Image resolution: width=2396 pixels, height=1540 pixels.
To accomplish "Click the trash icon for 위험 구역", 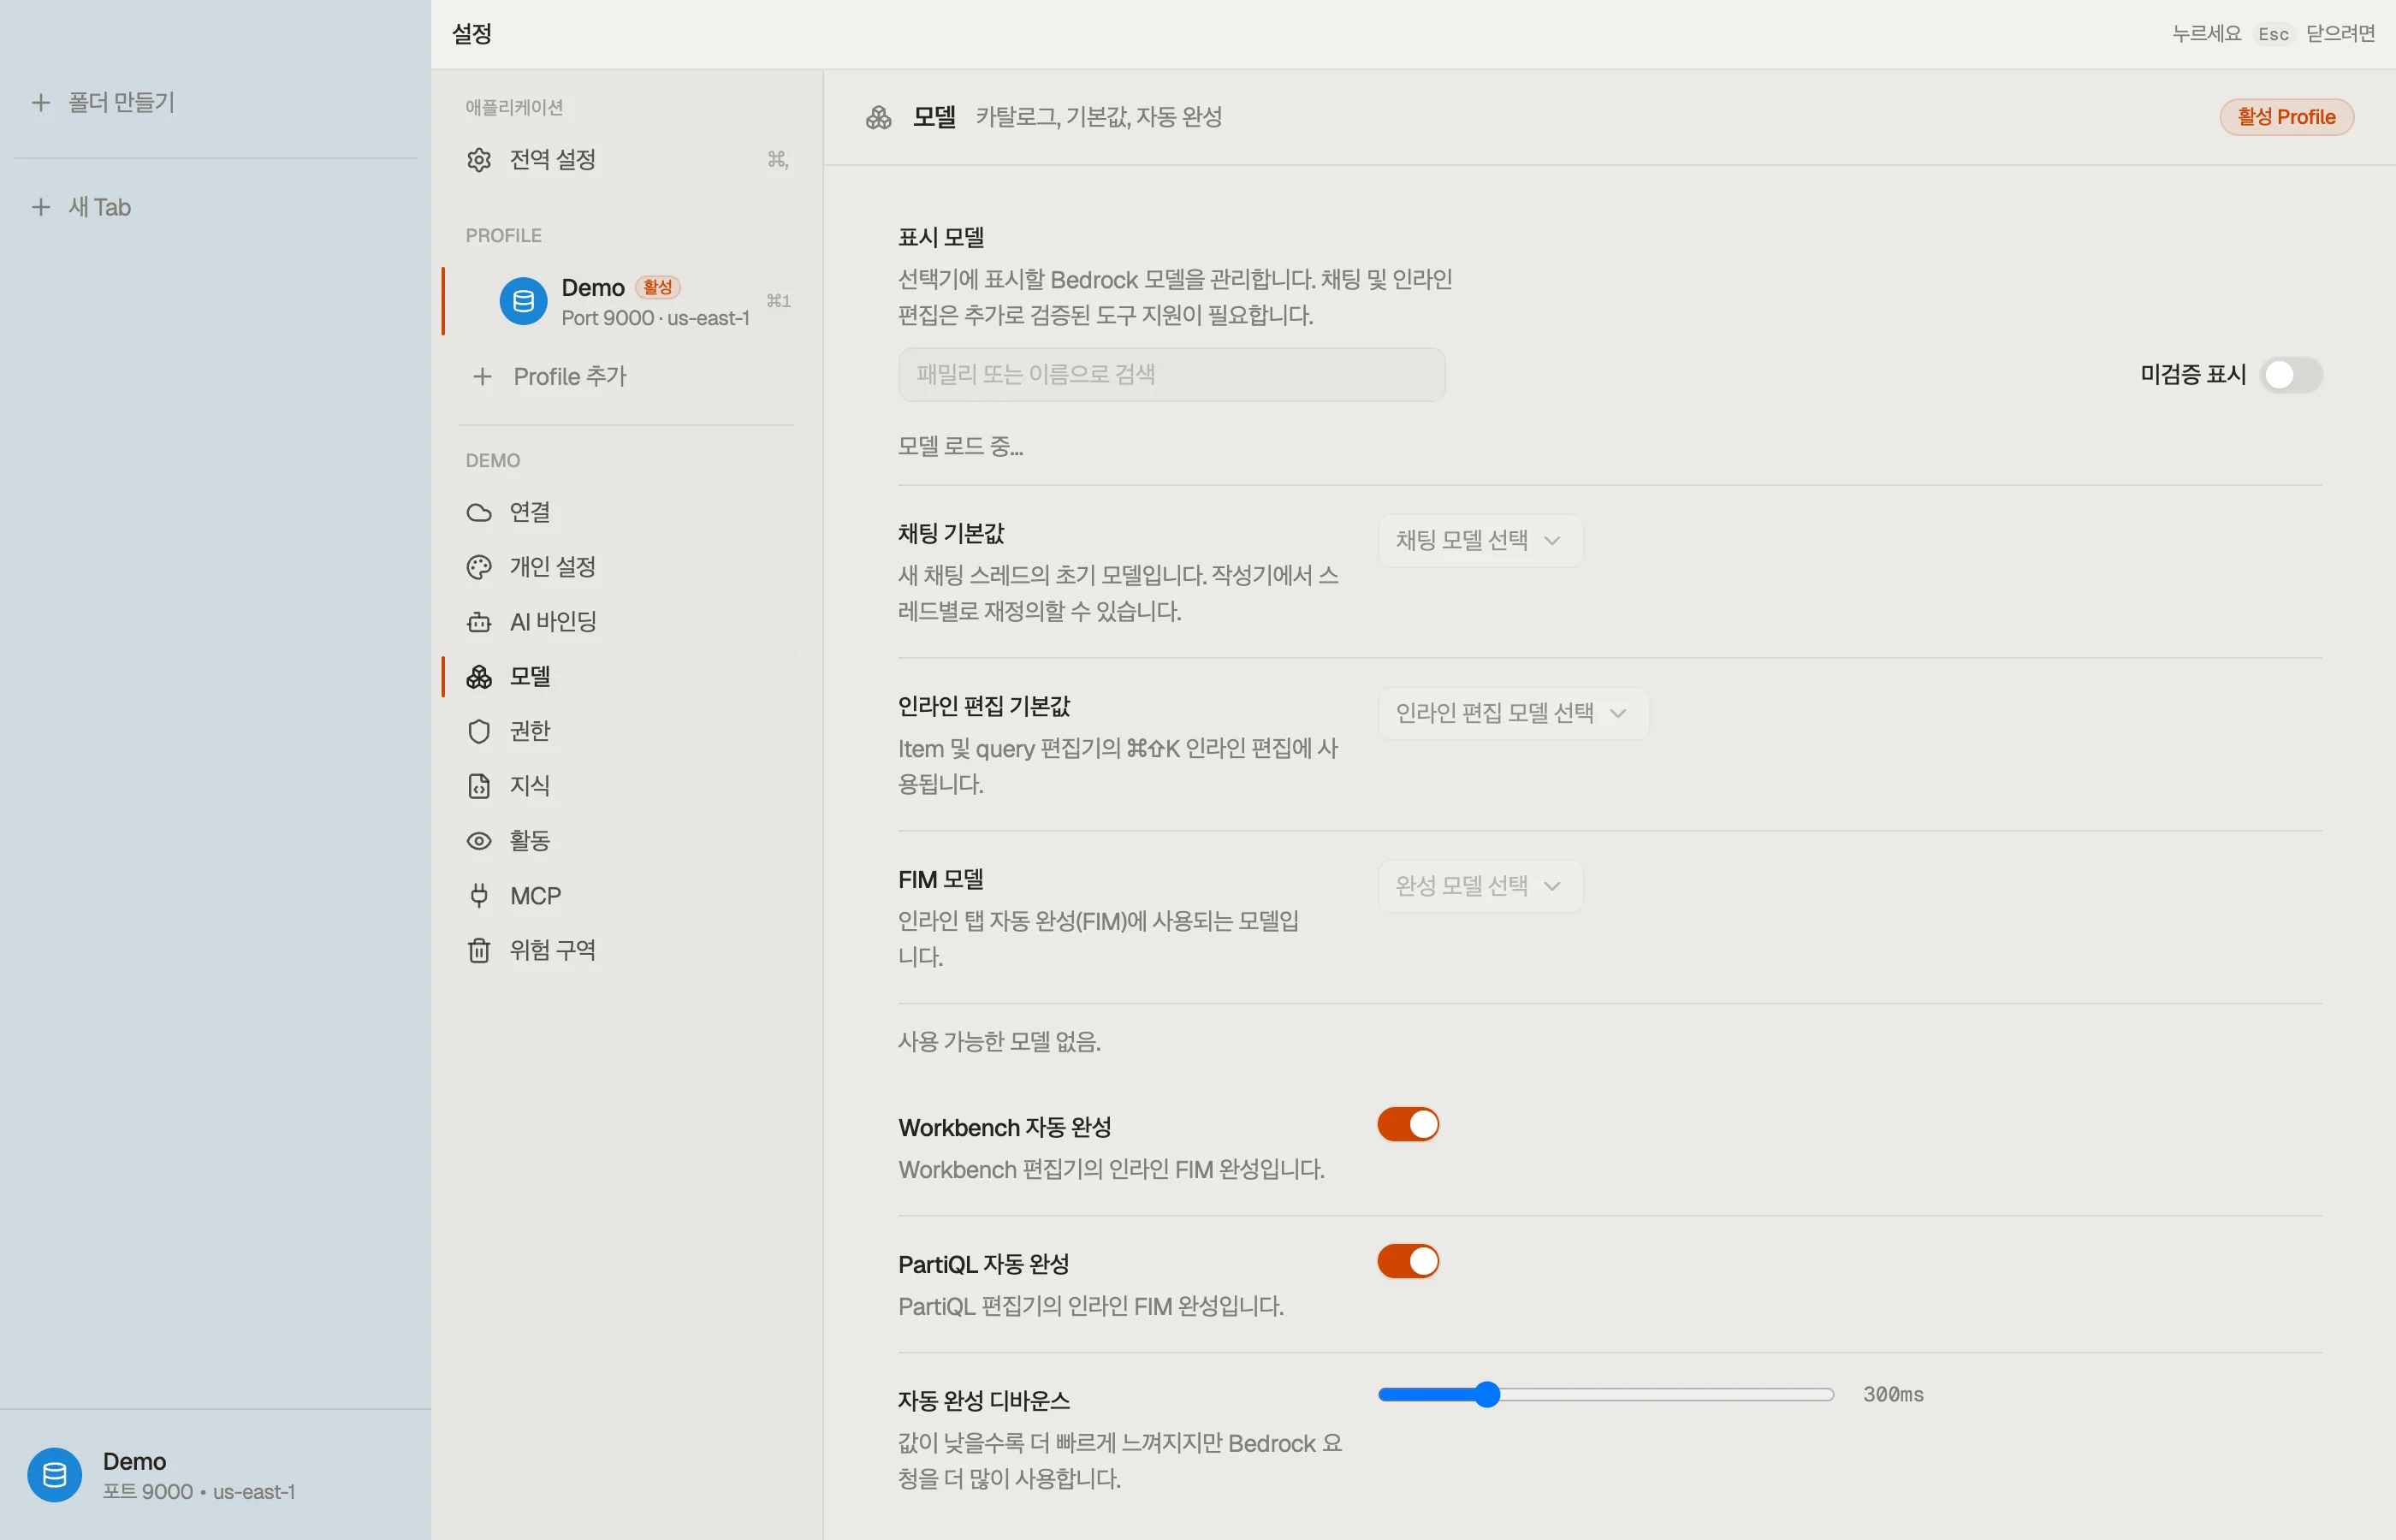I will (479, 950).
